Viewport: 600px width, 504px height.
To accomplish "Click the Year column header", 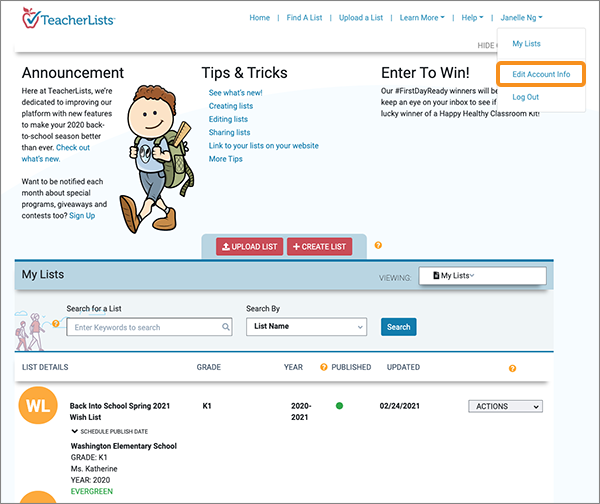I will [293, 367].
